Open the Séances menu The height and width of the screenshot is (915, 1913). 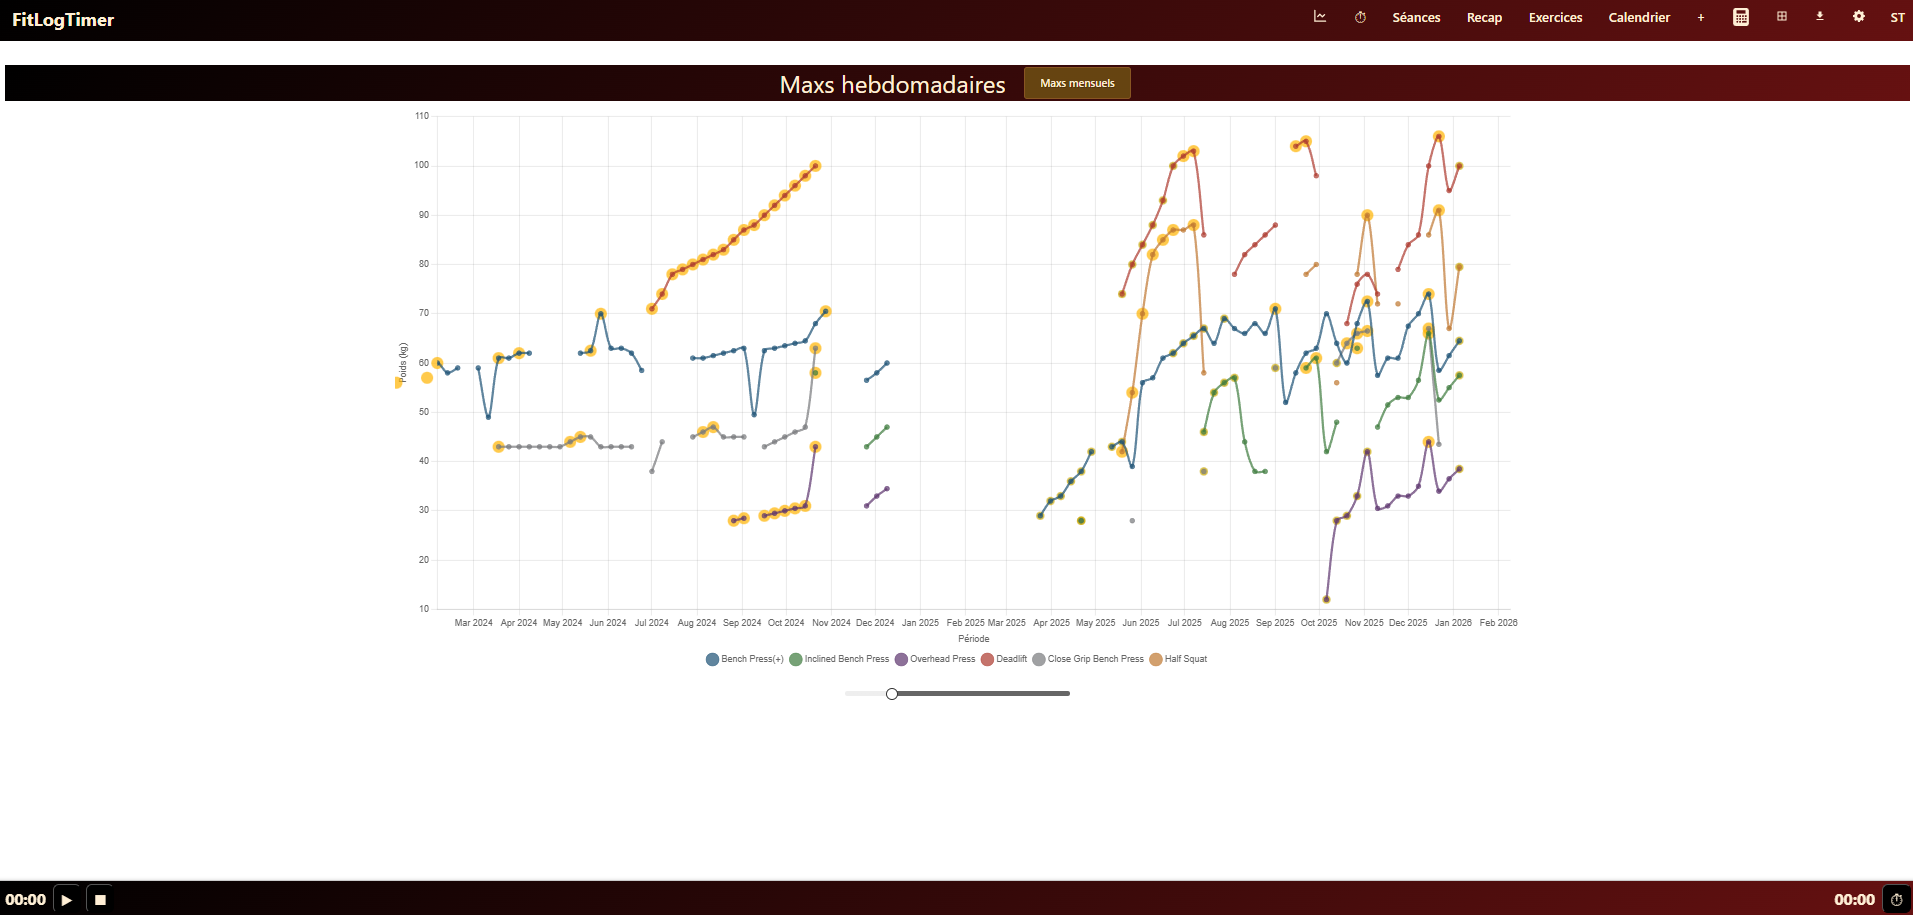1416,18
